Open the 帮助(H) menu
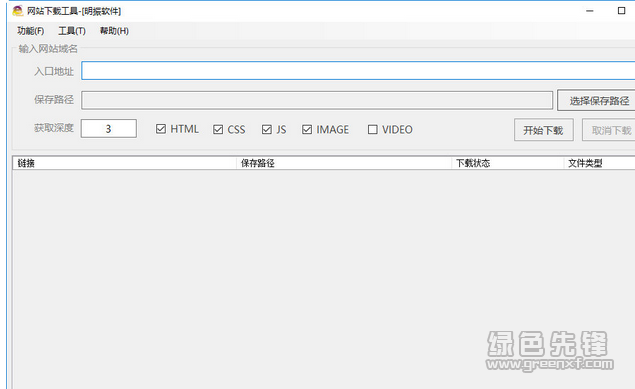This screenshot has height=389, width=635. point(114,31)
